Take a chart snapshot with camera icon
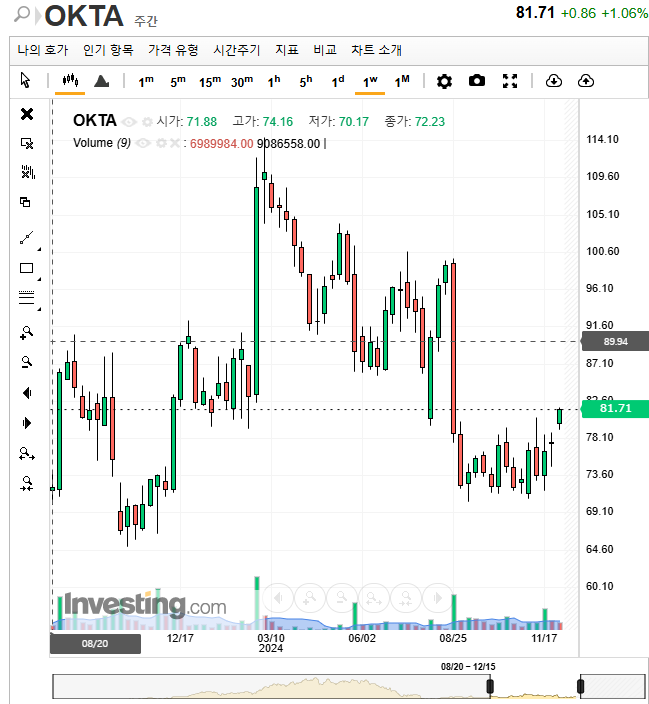The image size is (649, 704). pyautogui.click(x=477, y=81)
